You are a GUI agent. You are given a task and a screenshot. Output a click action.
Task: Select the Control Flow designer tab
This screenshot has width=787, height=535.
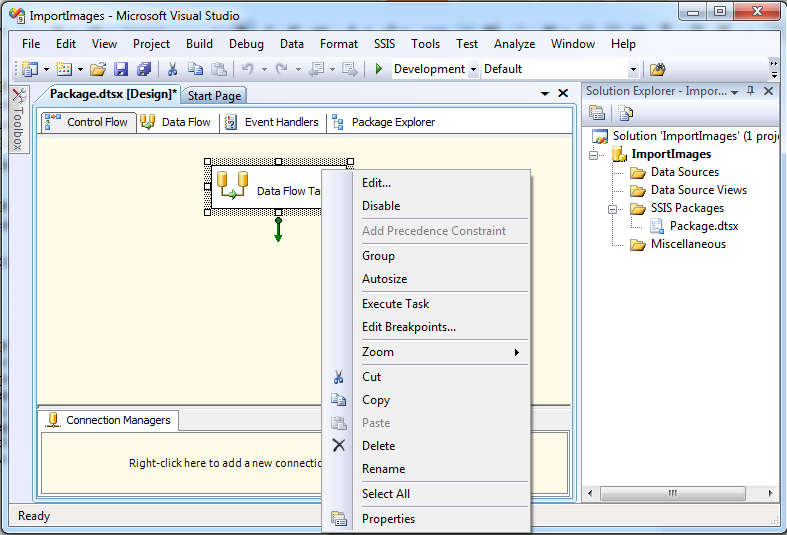pyautogui.click(x=88, y=122)
